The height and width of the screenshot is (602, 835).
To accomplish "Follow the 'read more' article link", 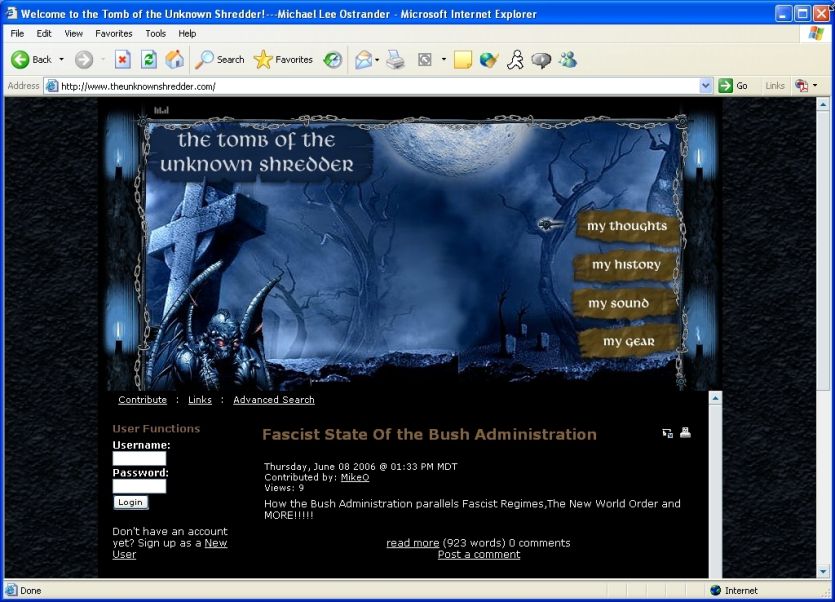I will [x=412, y=543].
